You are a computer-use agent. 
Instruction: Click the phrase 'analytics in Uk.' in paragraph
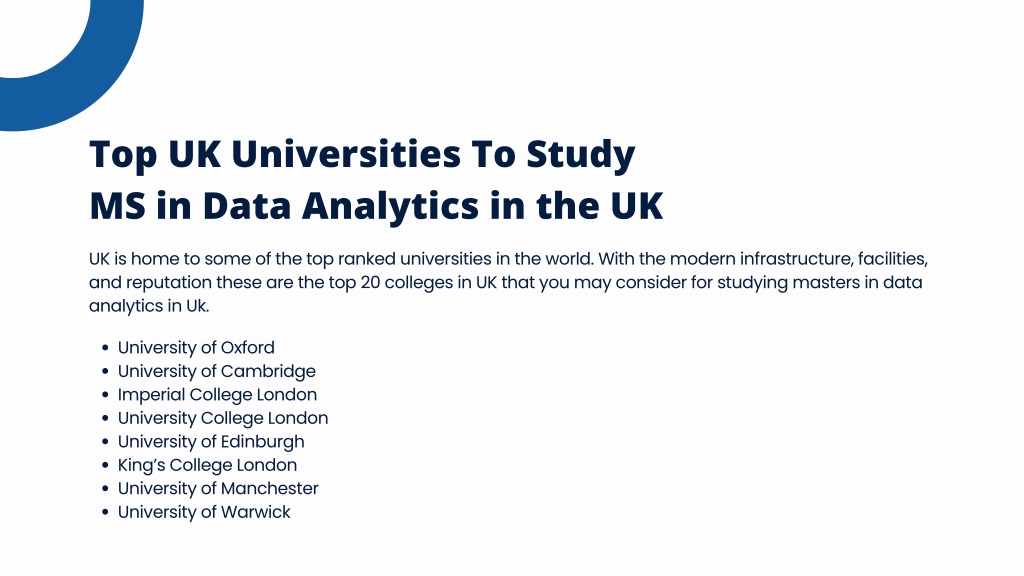pyautogui.click(x=149, y=306)
